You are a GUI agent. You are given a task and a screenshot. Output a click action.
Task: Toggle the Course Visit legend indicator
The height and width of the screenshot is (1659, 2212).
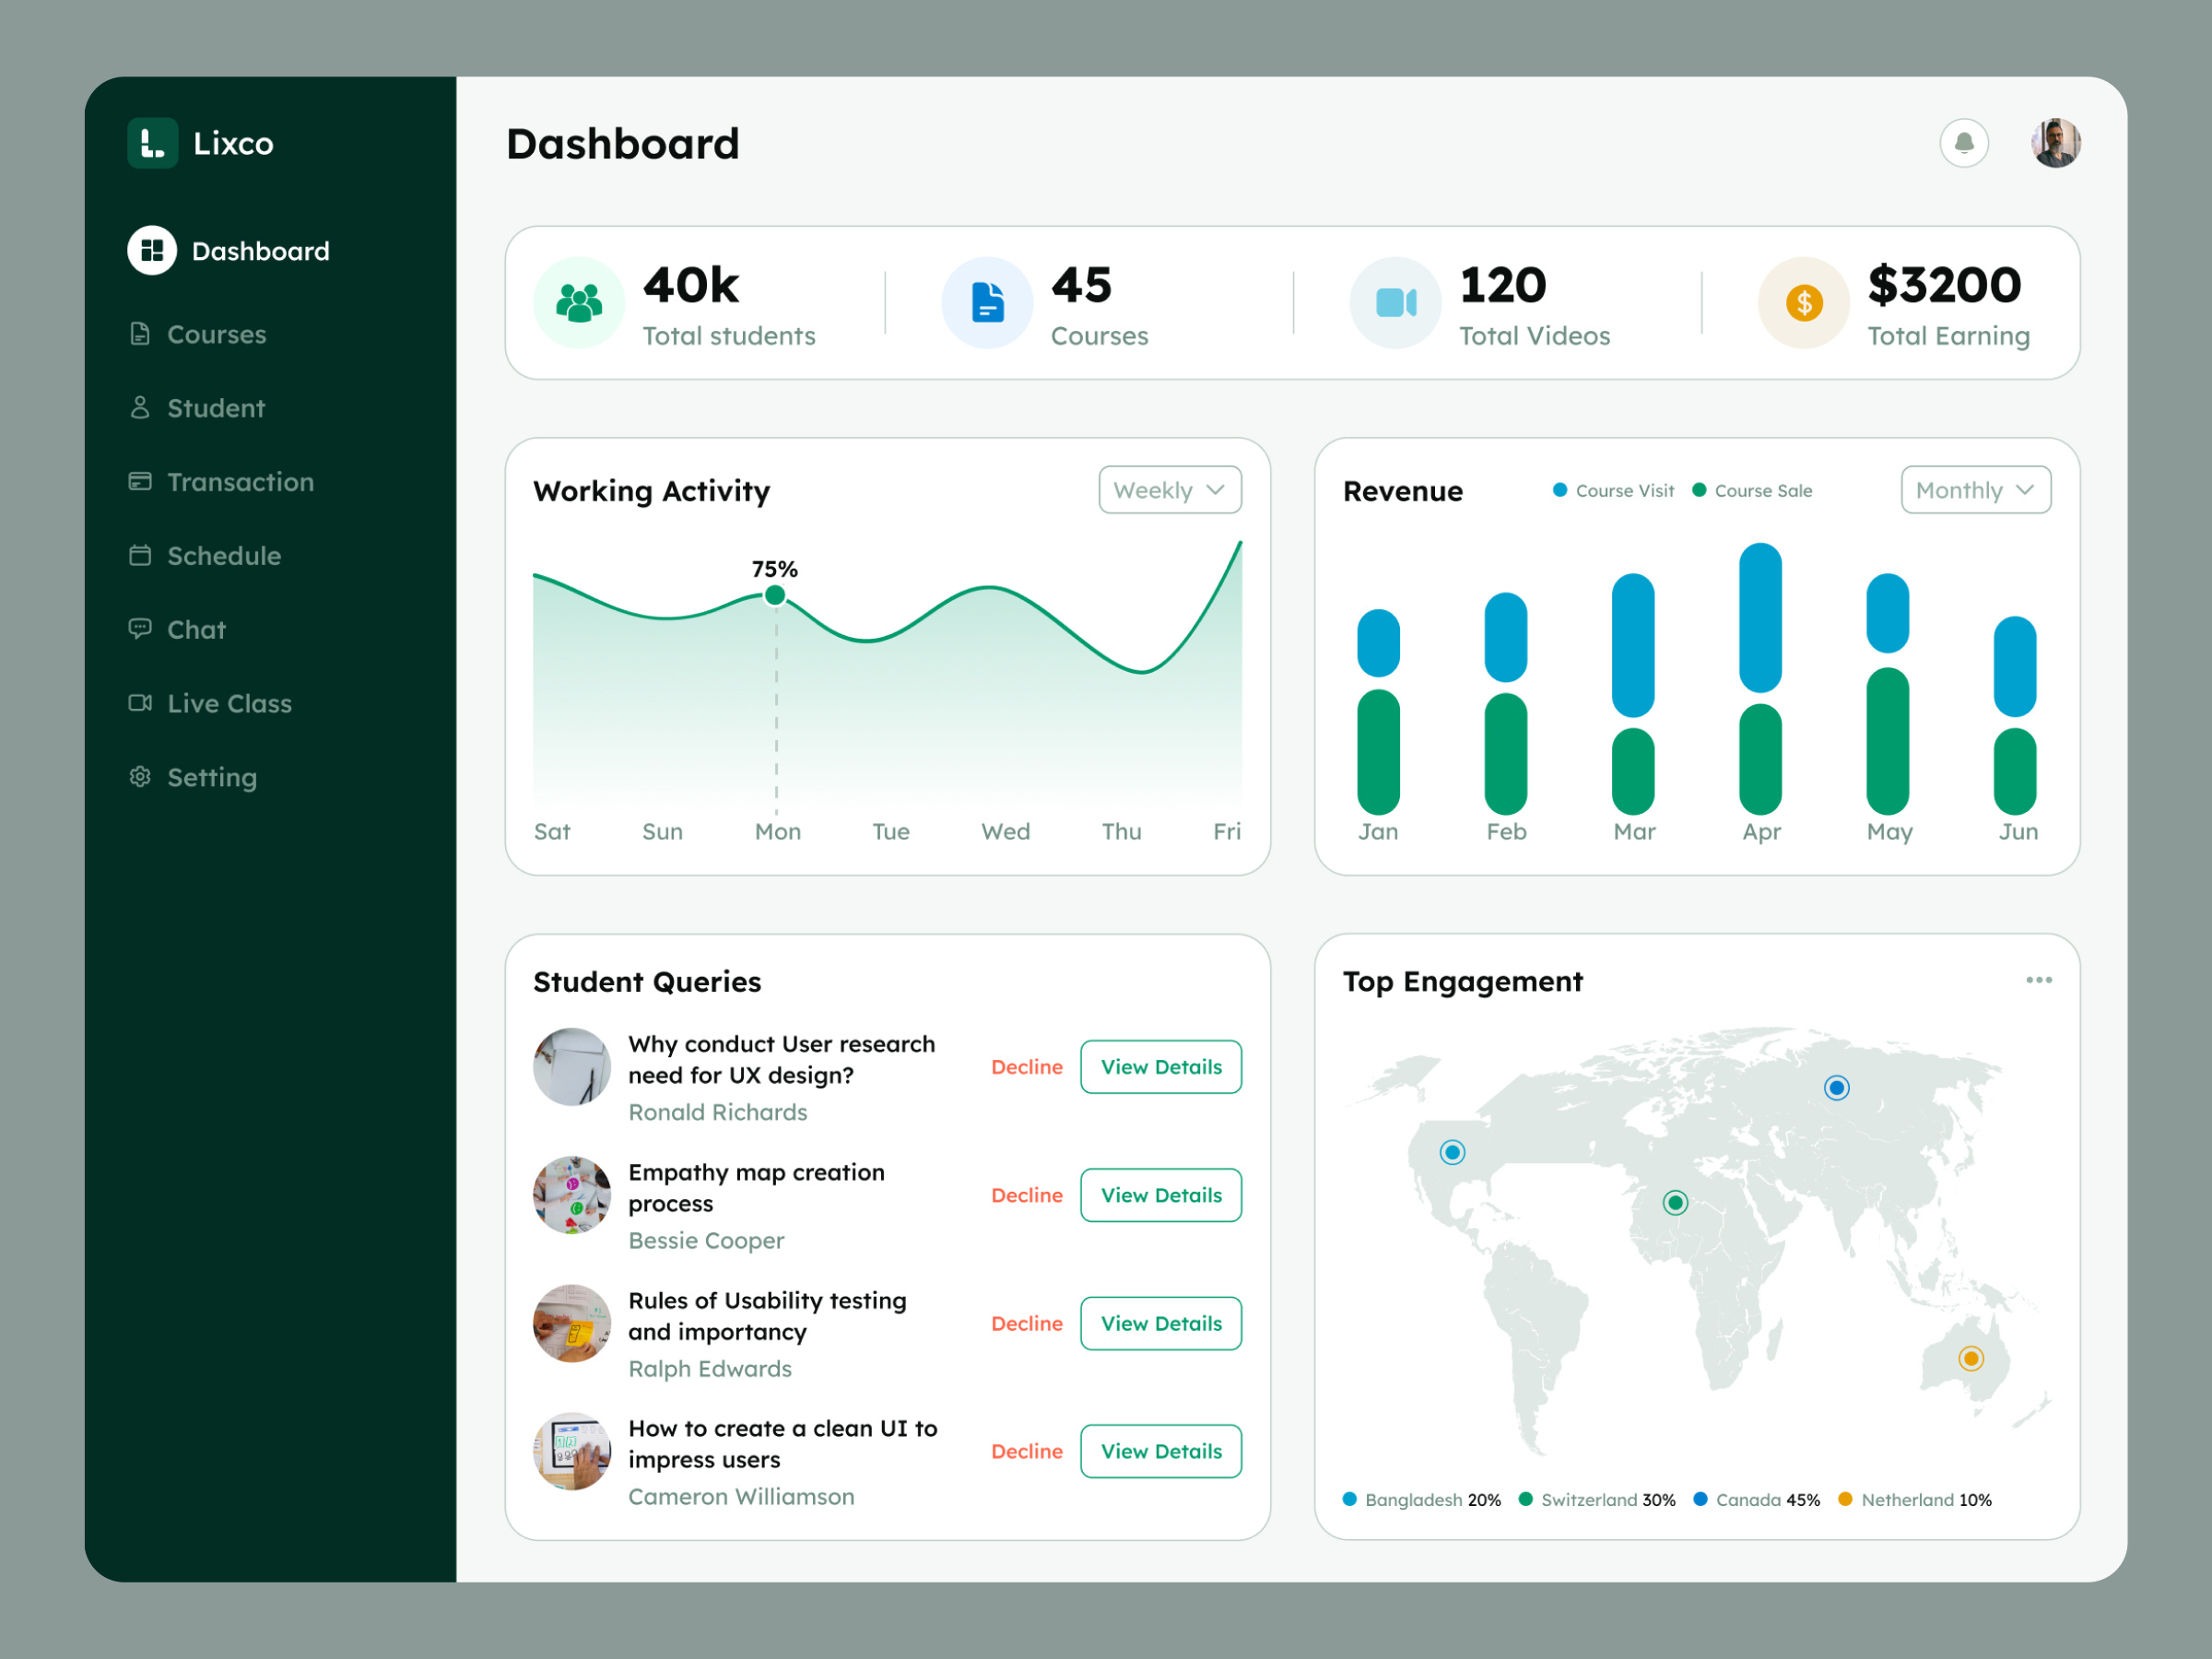click(x=1559, y=490)
